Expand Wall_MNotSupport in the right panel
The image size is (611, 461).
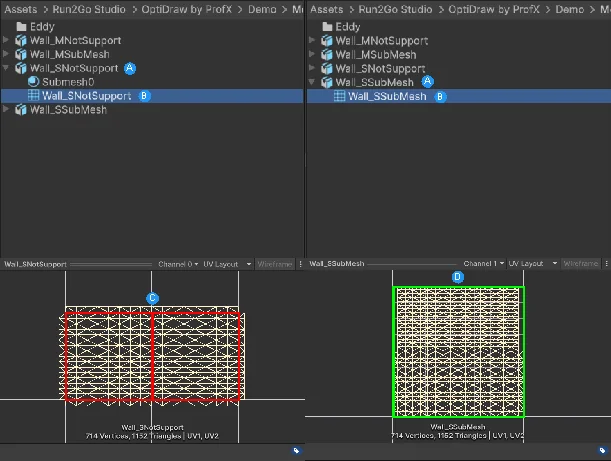coord(312,40)
